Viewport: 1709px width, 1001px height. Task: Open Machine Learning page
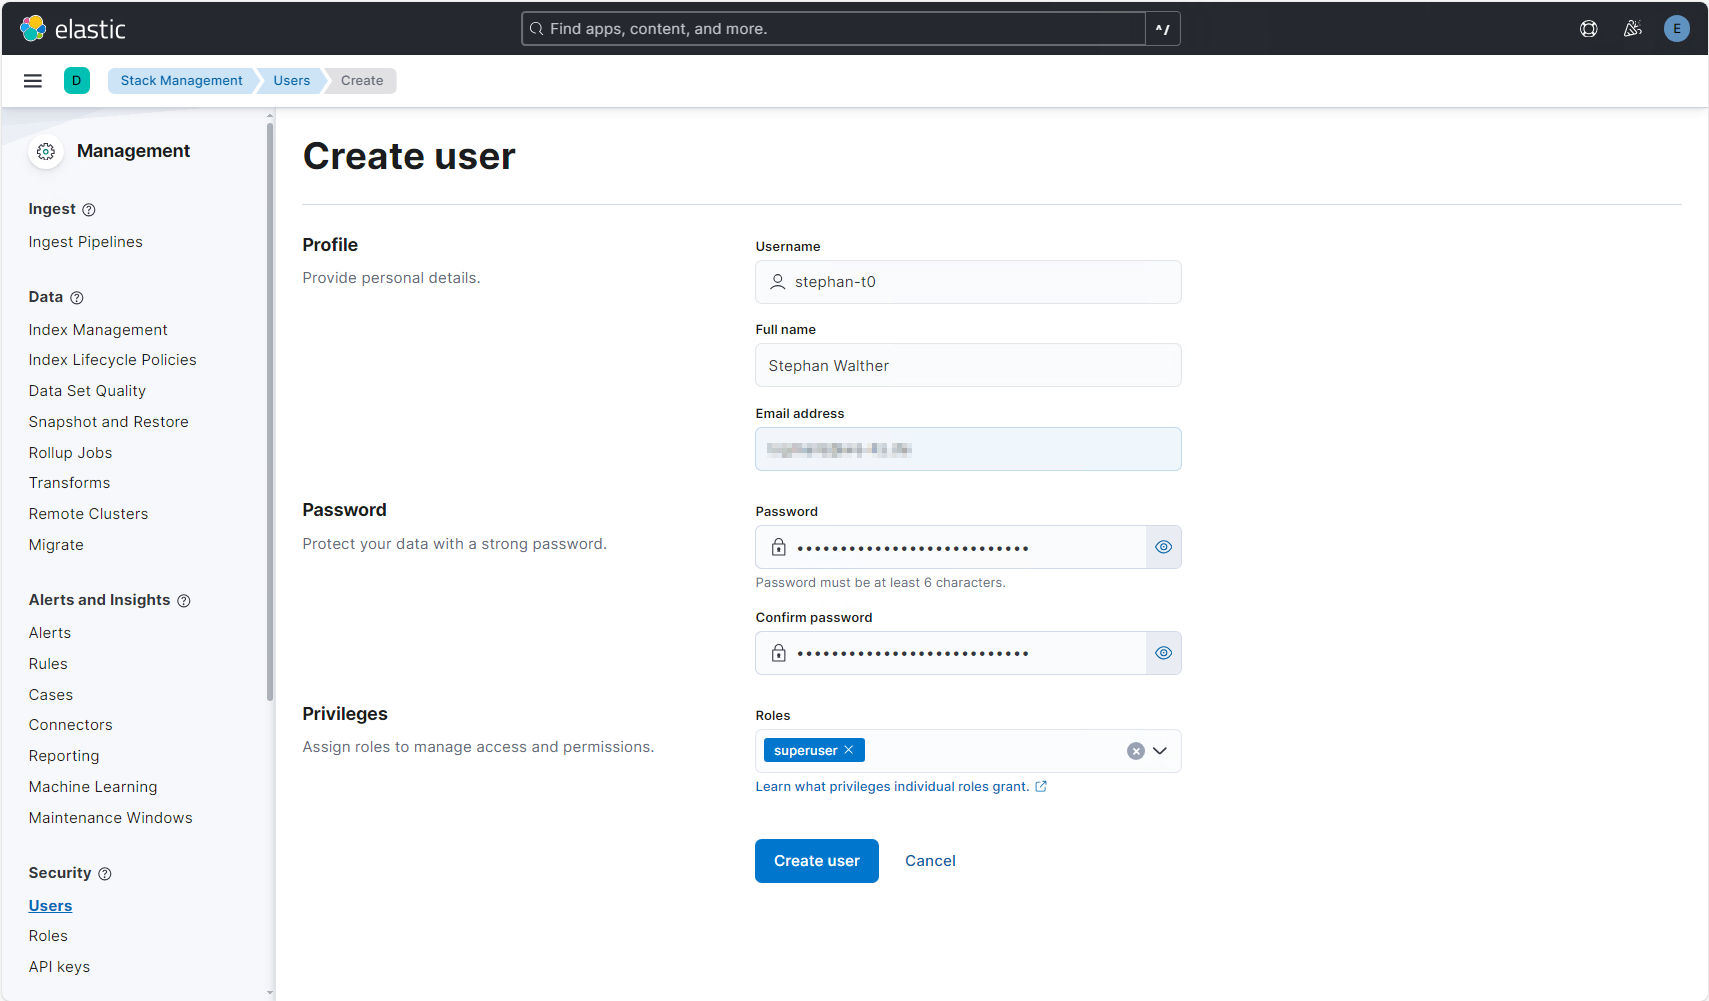tap(93, 787)
